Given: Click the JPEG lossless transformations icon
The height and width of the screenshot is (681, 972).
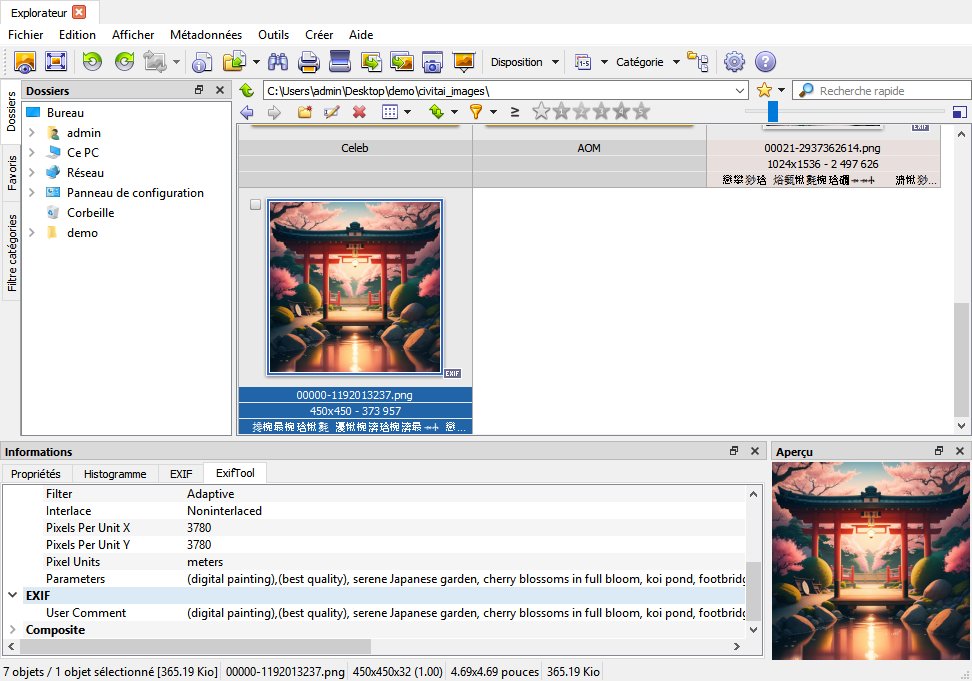Looking at the screenshot, I should click(x=154, y=62).
